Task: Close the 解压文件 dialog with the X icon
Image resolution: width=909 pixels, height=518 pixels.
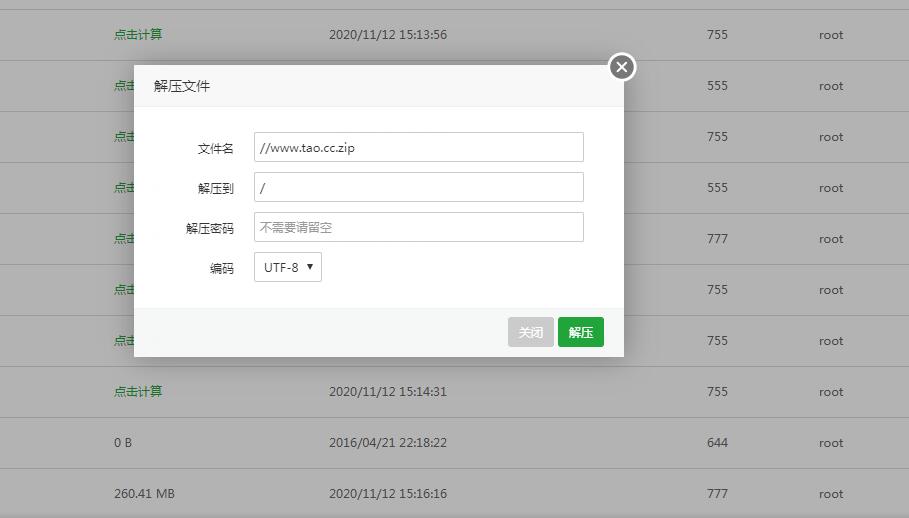Action: point(622,67)
